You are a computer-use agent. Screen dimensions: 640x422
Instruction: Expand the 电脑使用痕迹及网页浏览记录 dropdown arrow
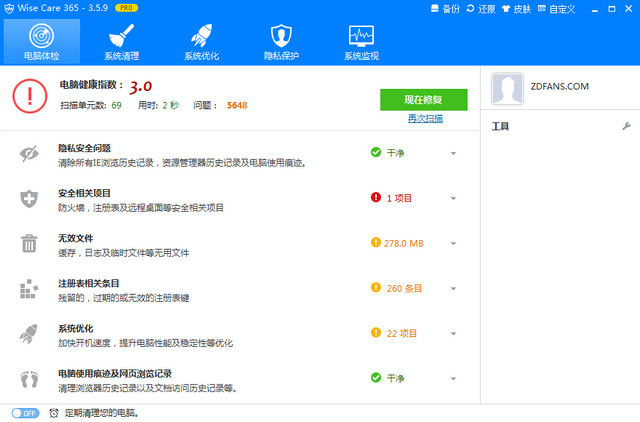[453, 379]
